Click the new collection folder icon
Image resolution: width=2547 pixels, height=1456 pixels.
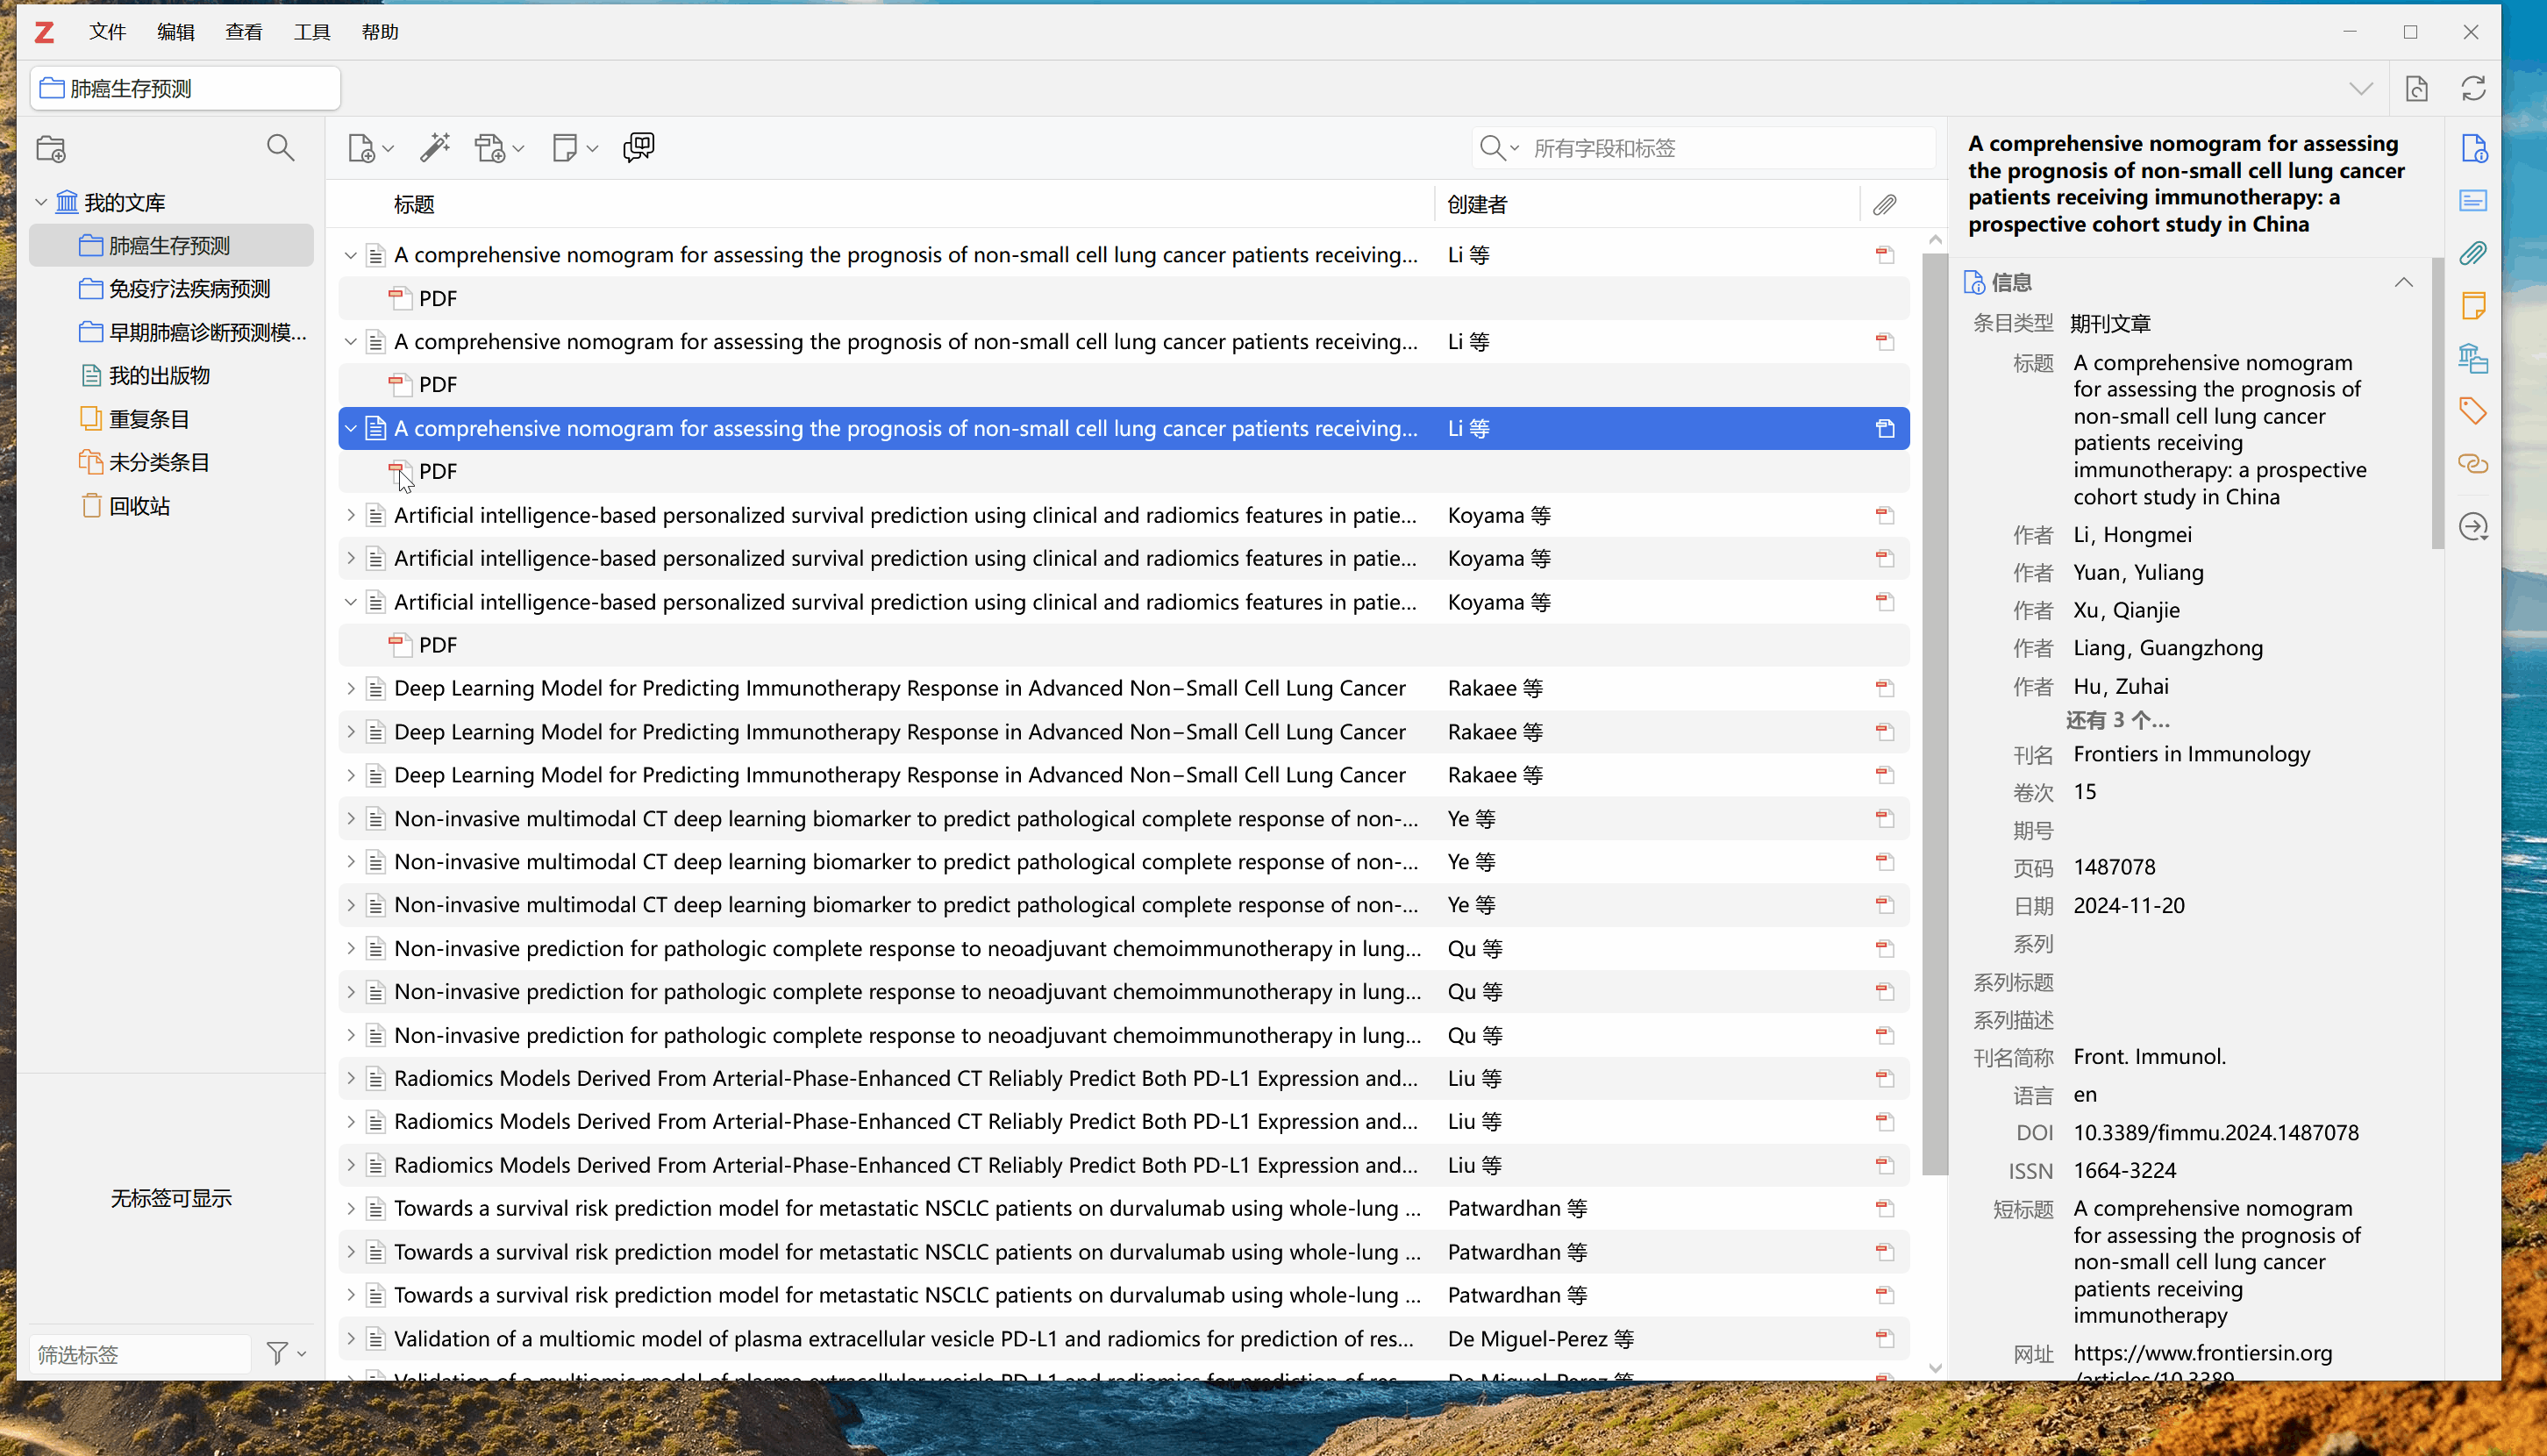(51, 149)
